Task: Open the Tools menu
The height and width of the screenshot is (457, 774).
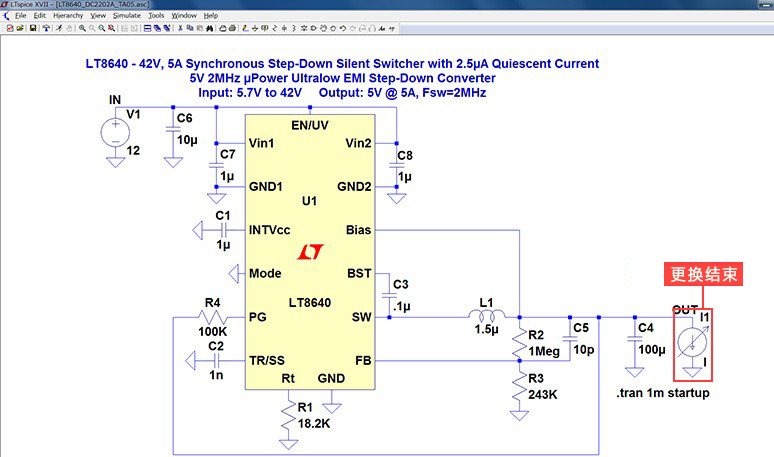Action: (156, 16)
